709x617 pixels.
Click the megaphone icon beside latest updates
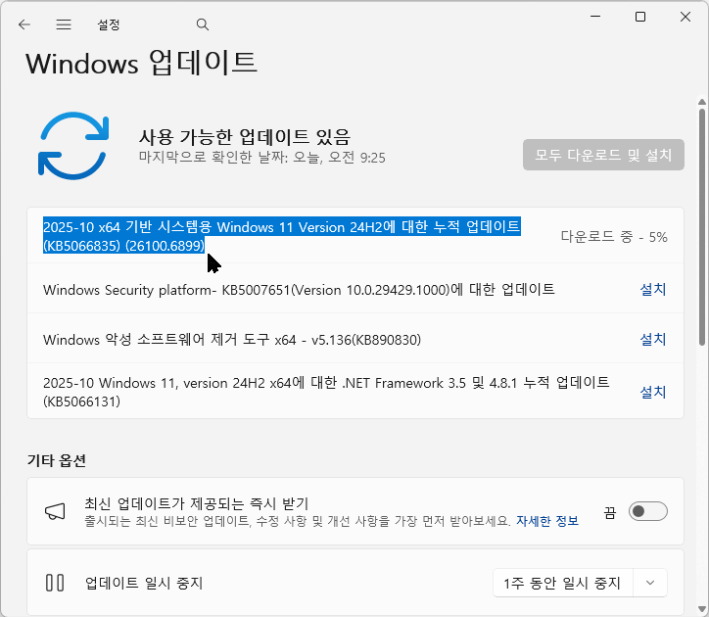pyautogui.click(x=55, y=512)
